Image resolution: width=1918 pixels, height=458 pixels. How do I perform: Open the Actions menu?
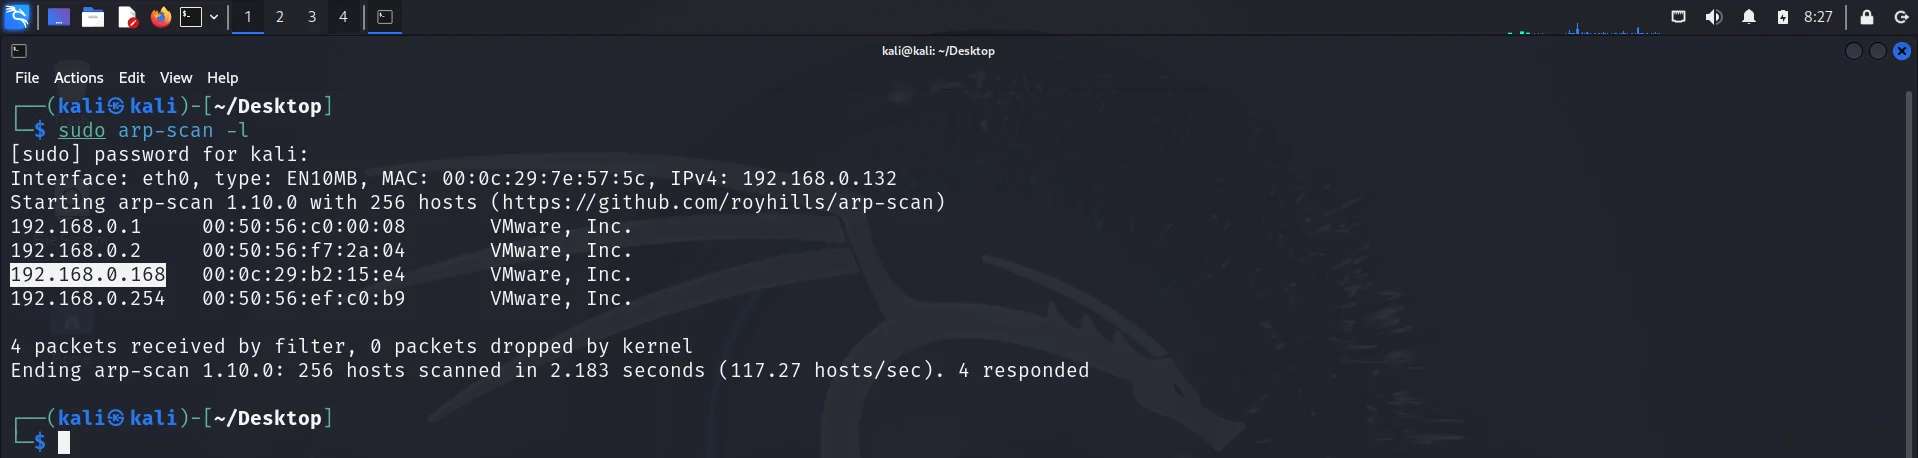(78, 78)
